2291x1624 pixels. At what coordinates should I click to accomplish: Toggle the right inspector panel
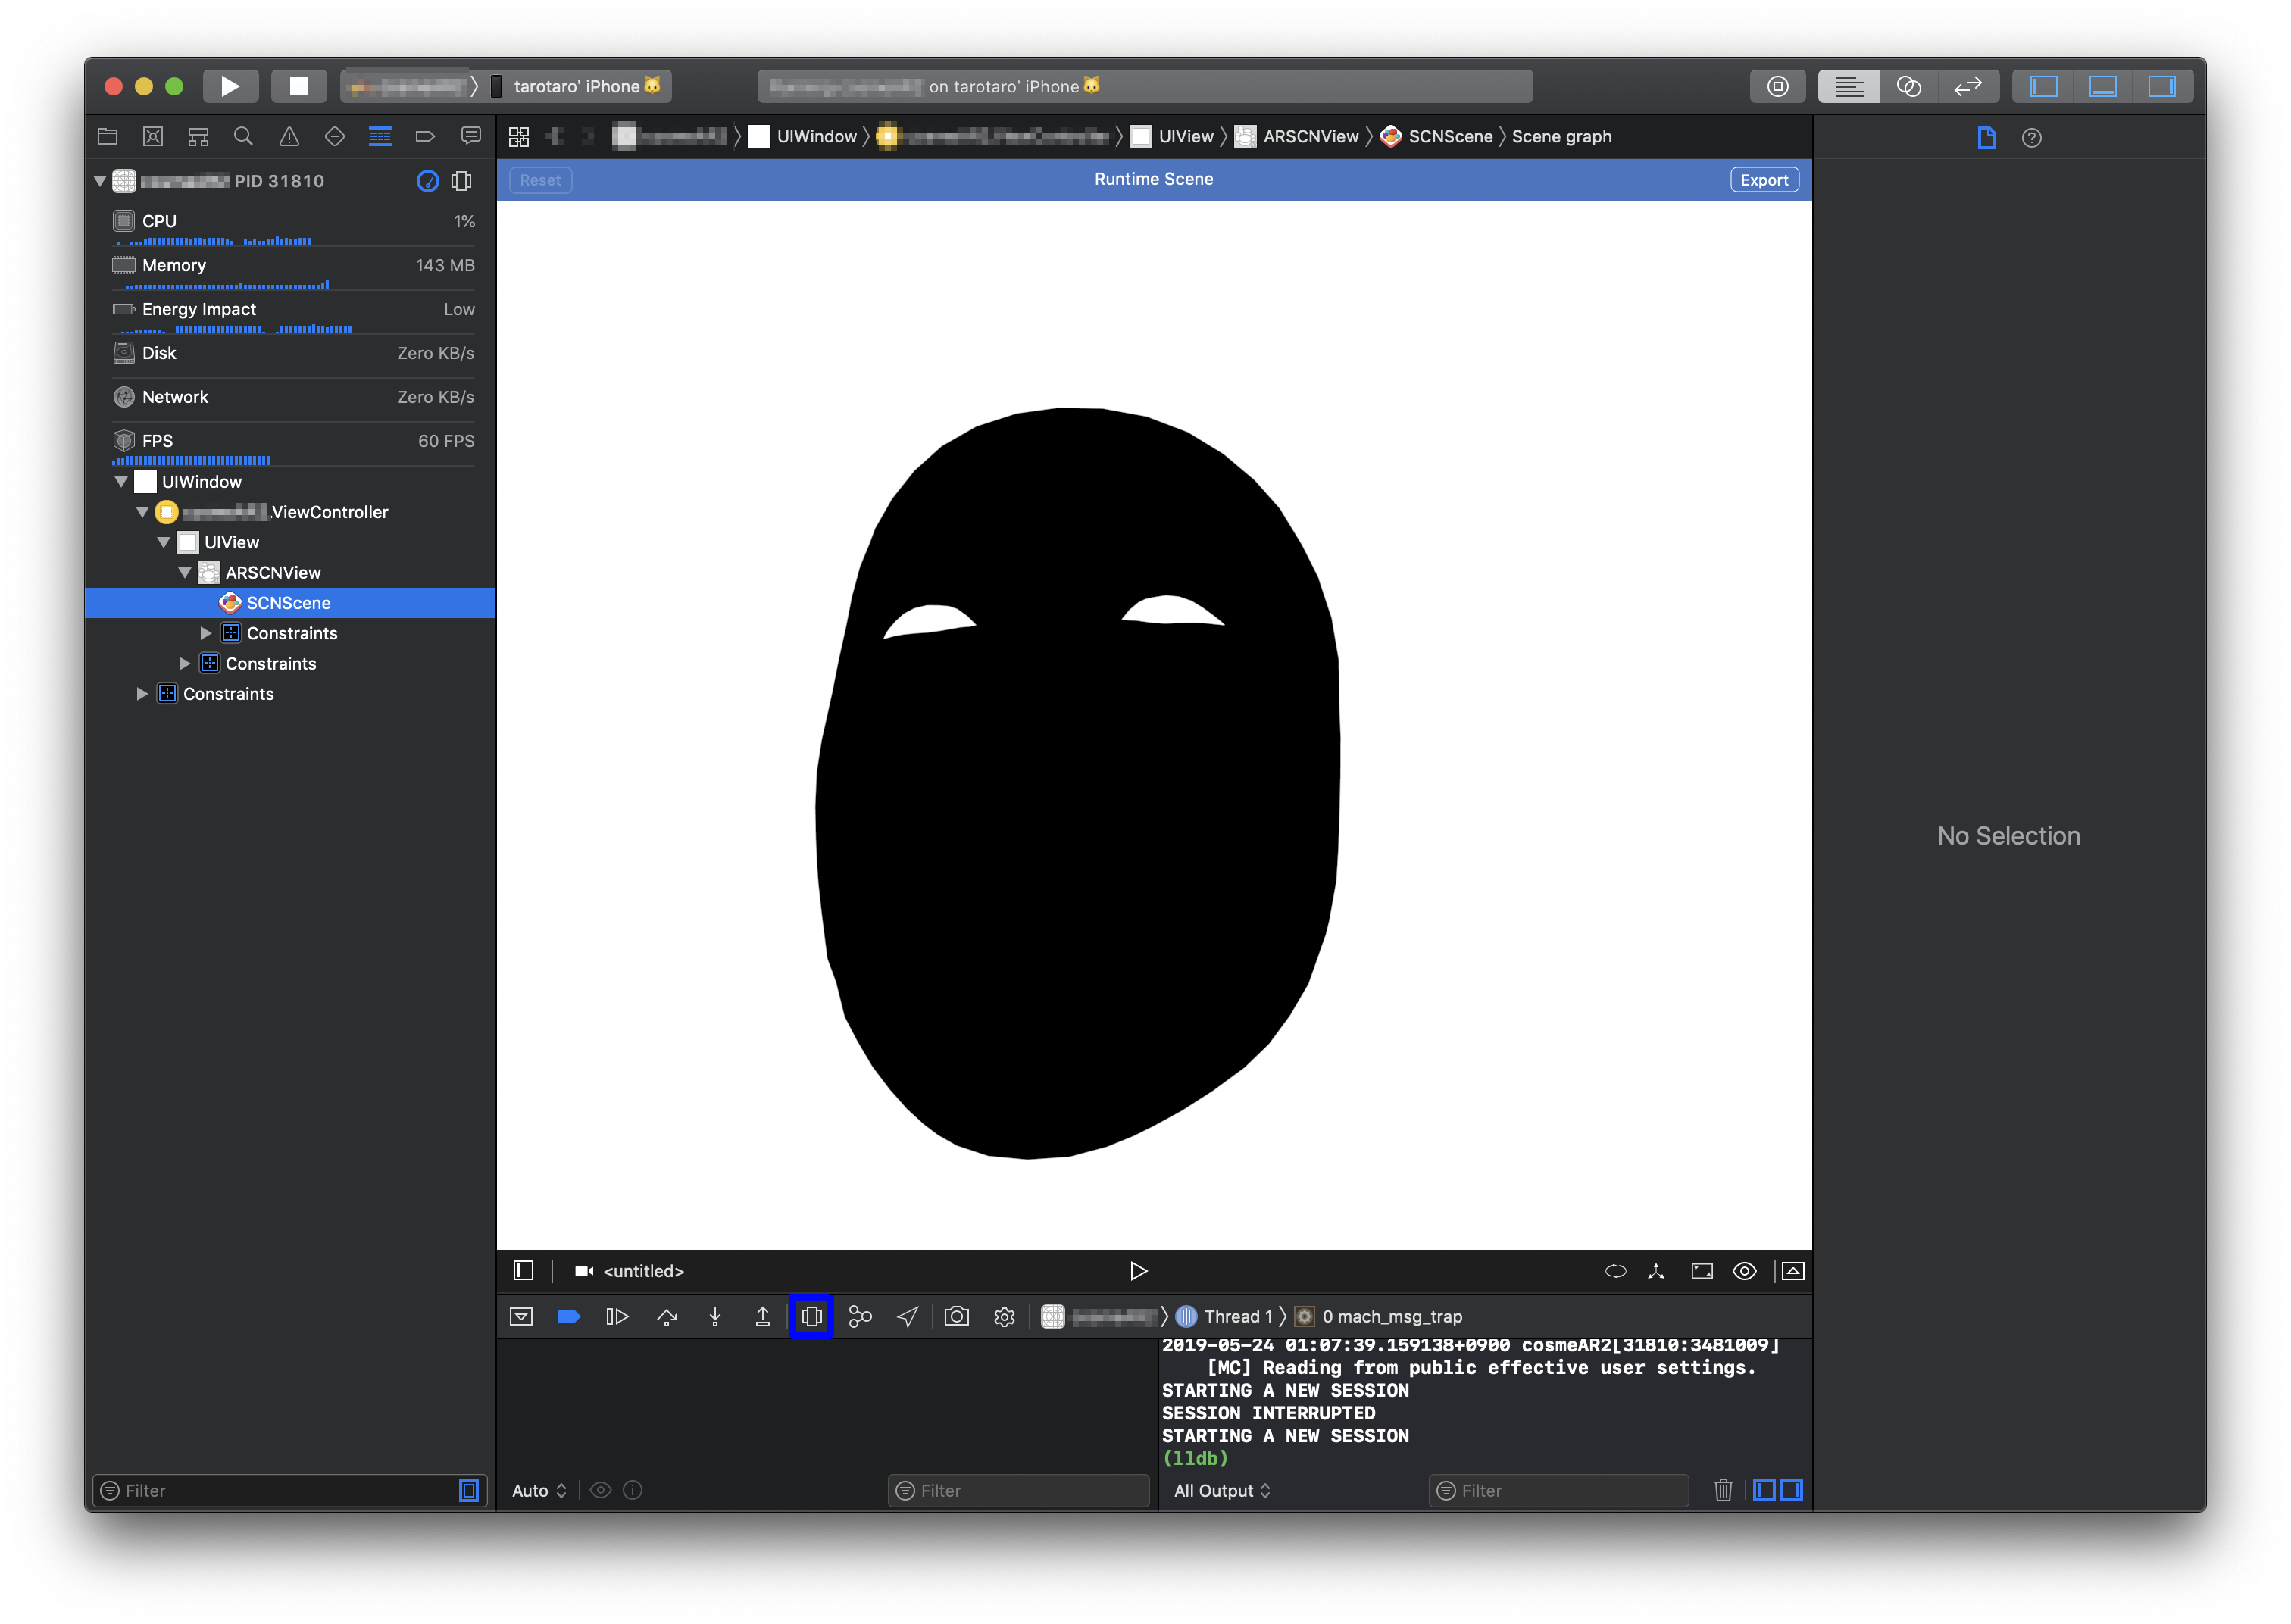click(2162, 87)
